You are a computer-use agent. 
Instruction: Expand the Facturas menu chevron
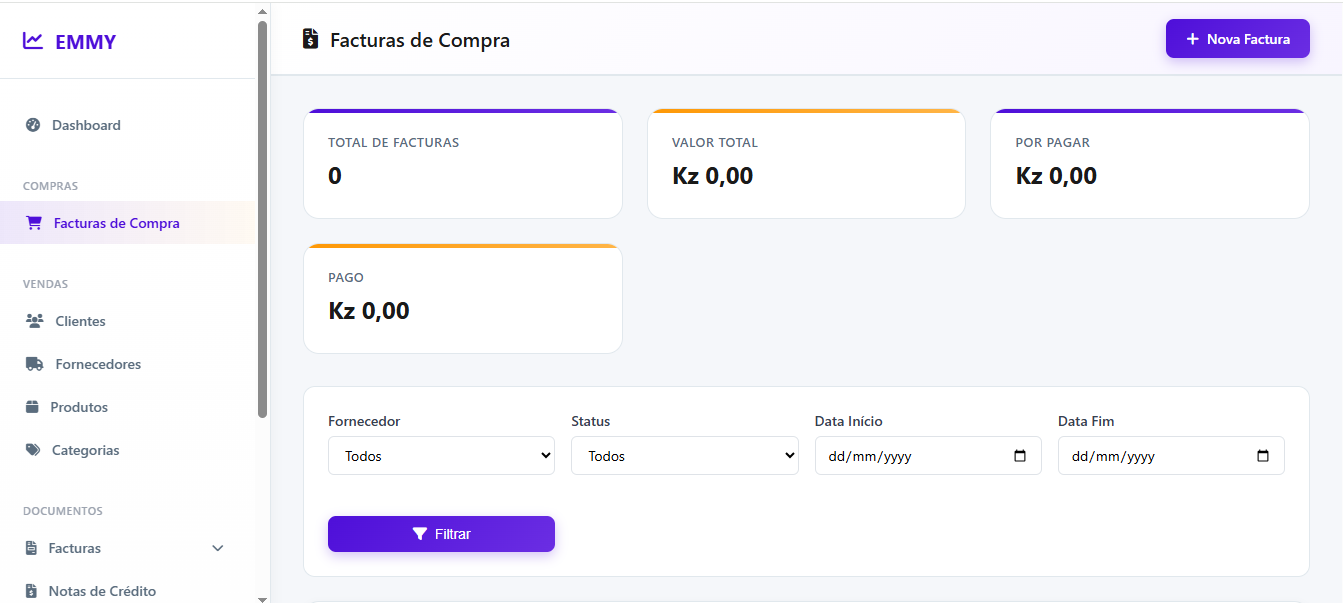[217, 548]
